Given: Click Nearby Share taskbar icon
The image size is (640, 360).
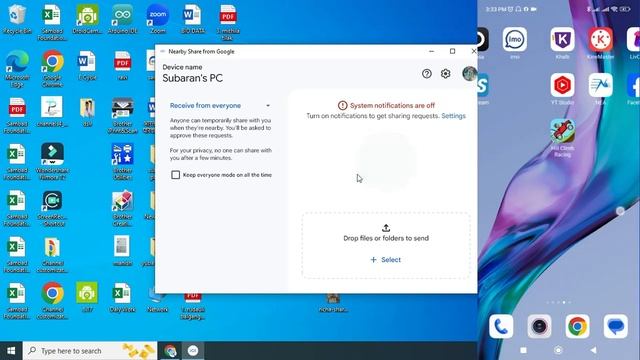Looking at the screenshot, I should click(x=193, y=351).
